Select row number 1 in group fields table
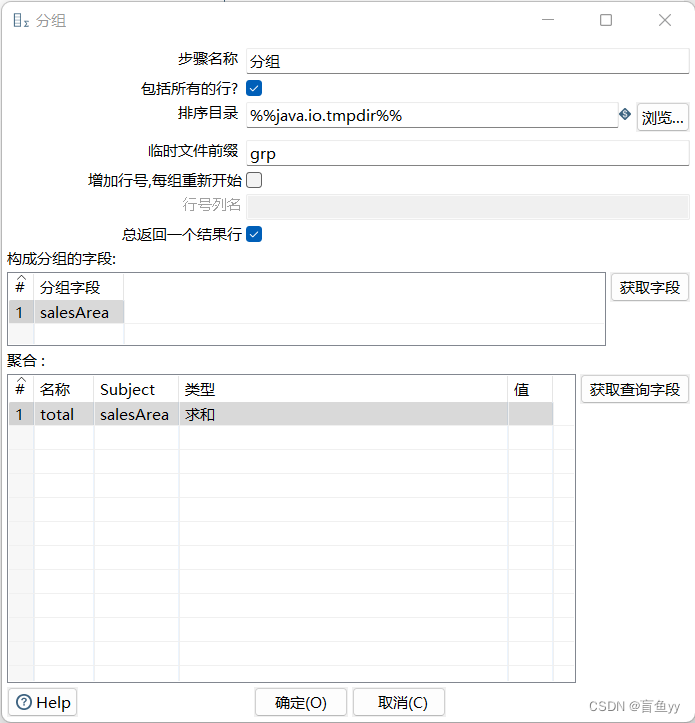Image resolution: width=695 pixels, height=723 pixels. [21, 312]
